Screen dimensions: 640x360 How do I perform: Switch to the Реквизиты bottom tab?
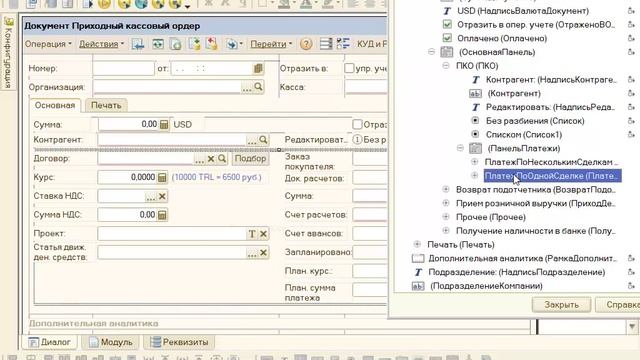click(179, 342)
